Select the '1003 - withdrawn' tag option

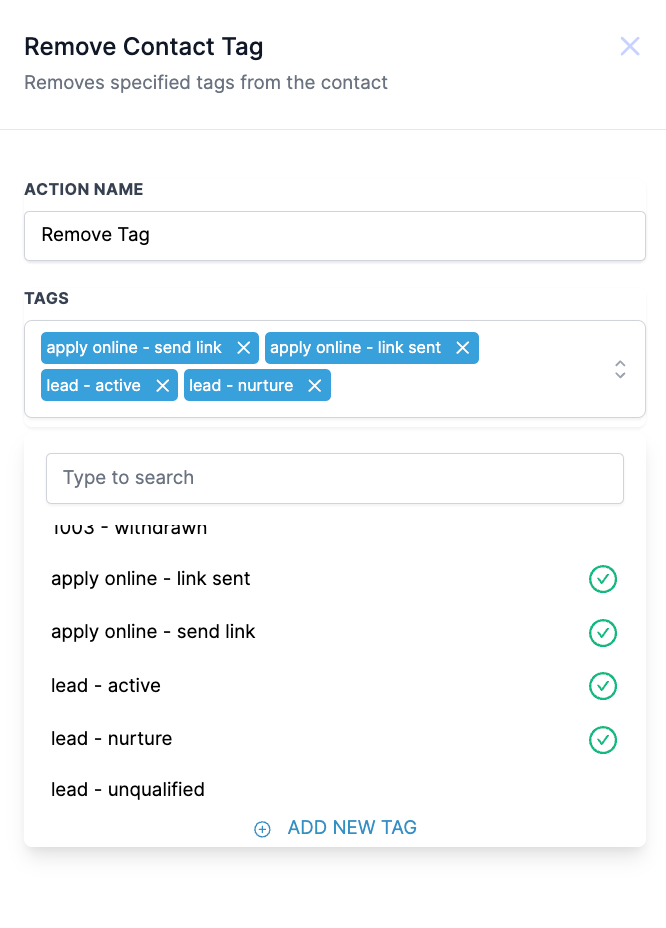point(129,529)
